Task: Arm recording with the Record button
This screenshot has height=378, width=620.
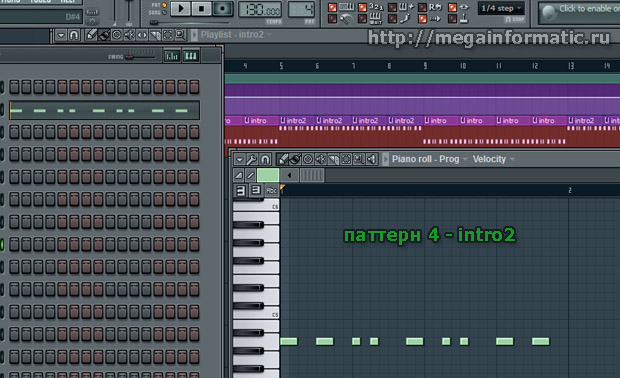Action: 222,8
